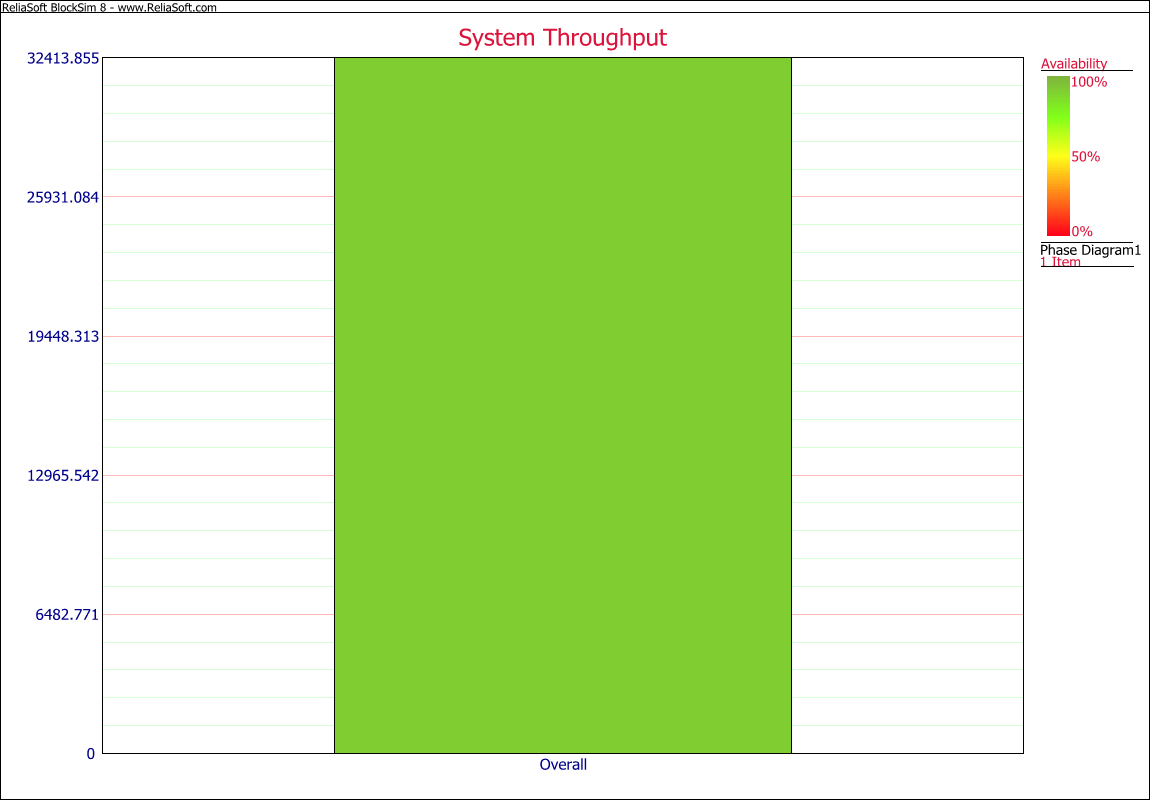Viewport: 1150px width, 800px height.
Task: Select the 25931.084 y-axis value
Action: (63, 197)
